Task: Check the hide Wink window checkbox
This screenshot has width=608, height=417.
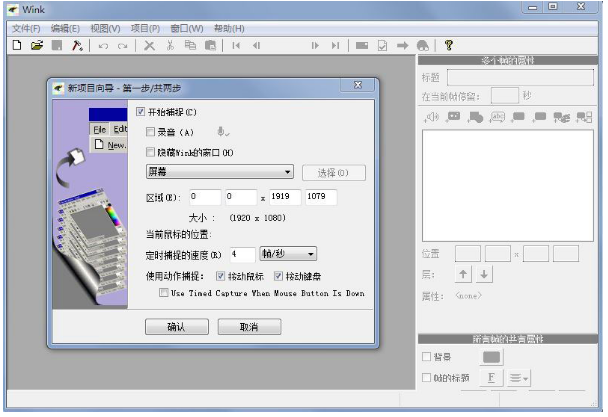Action: (x=150, y=152)
